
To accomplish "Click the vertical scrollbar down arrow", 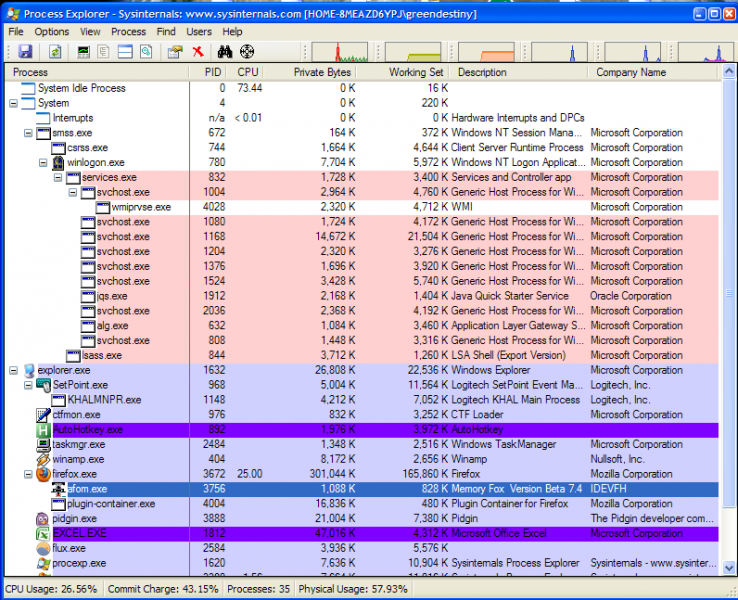I will pyautogui.click(x=728, y=567).
